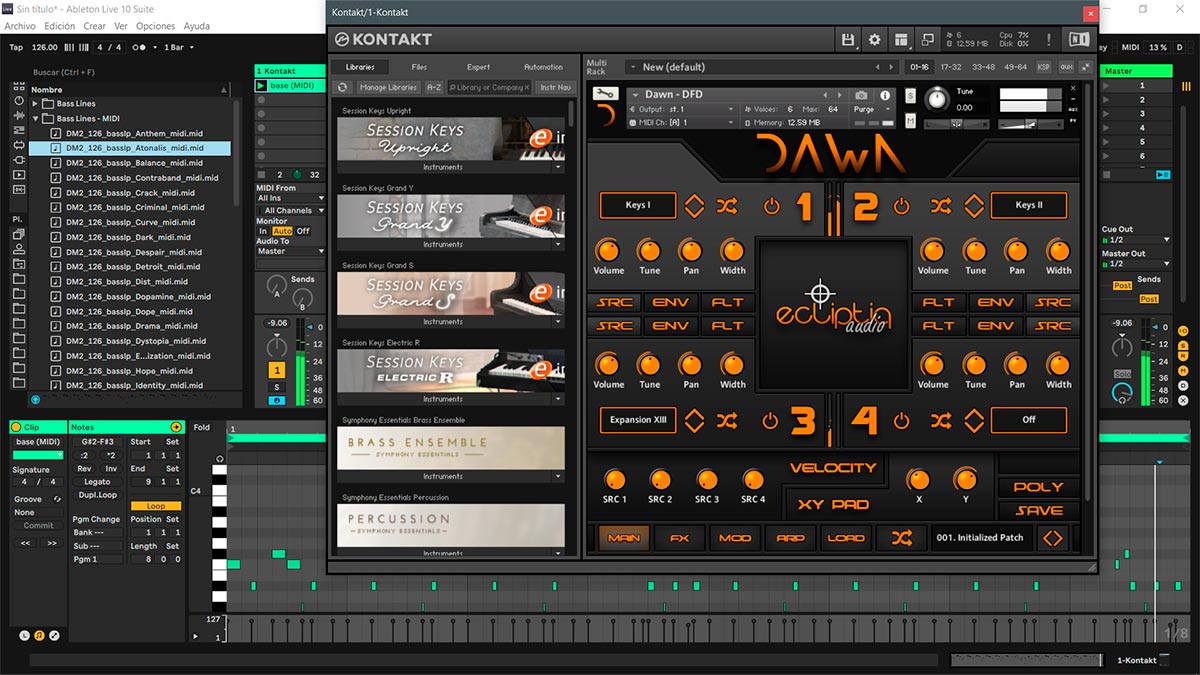Viewport: 1200px width, 675px height.
Task: Click the preview headphone icon above piano roll
Action: 219,459
